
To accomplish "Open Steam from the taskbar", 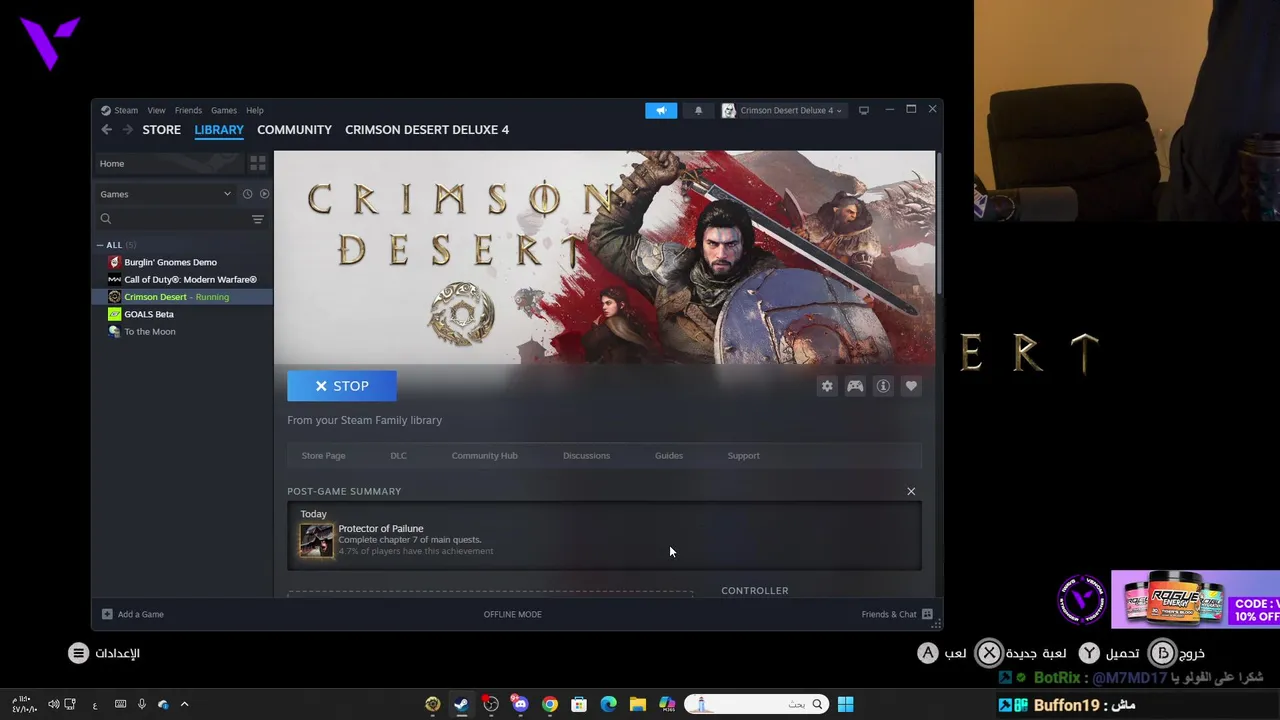I will click(461, 704).
